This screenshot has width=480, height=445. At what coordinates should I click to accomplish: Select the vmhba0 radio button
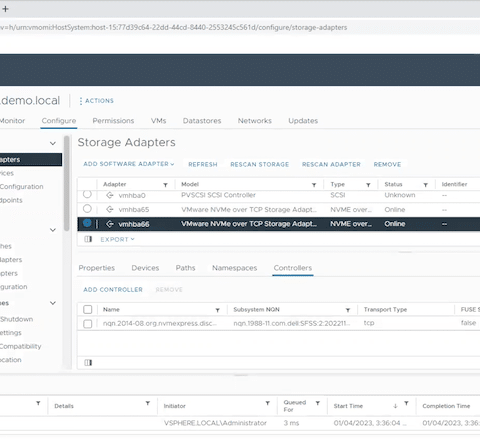pyautogui.click(x=87, y=194)
